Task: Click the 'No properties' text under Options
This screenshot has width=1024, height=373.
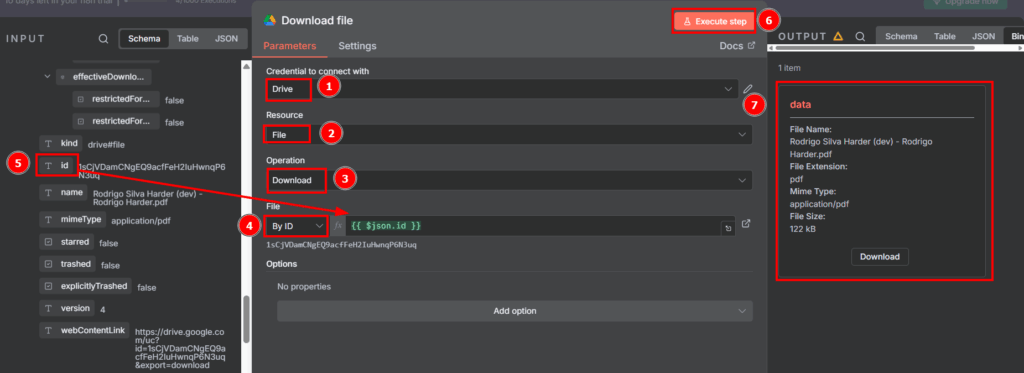Action: coord(304,286)
